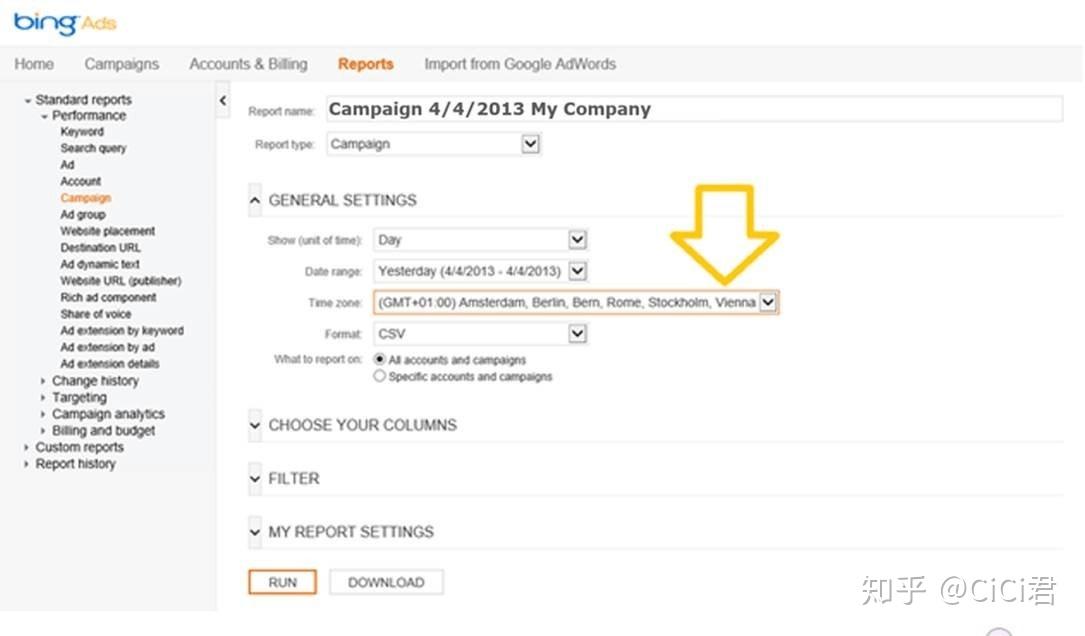Open the Report type dropdown
The image size is (1085, 636).
(x=530, y=144)
